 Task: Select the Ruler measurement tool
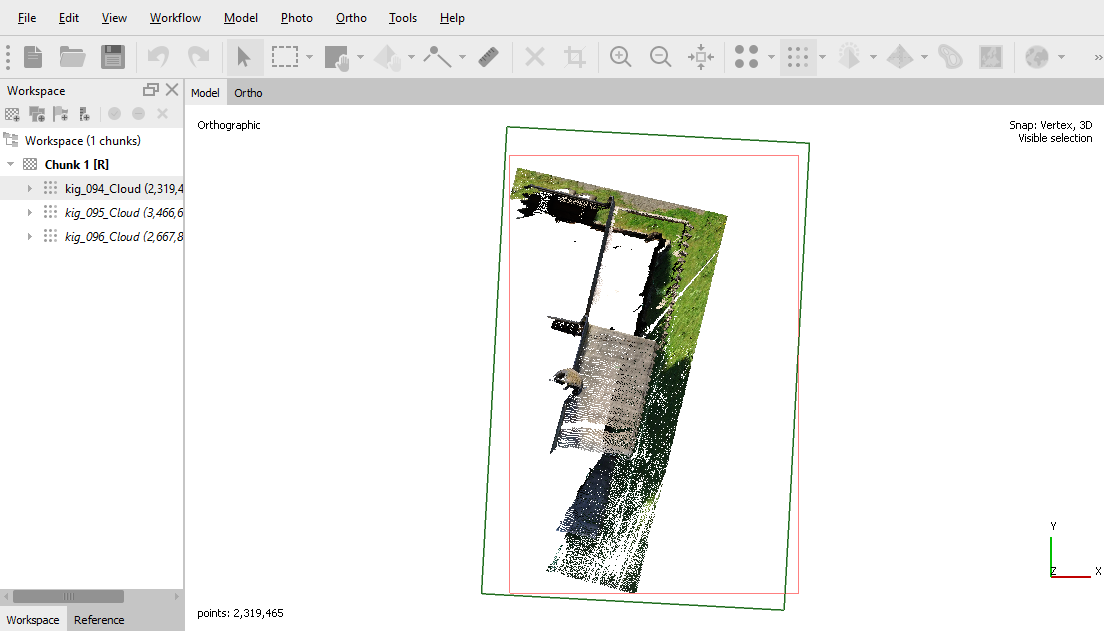tap(488, 57)
